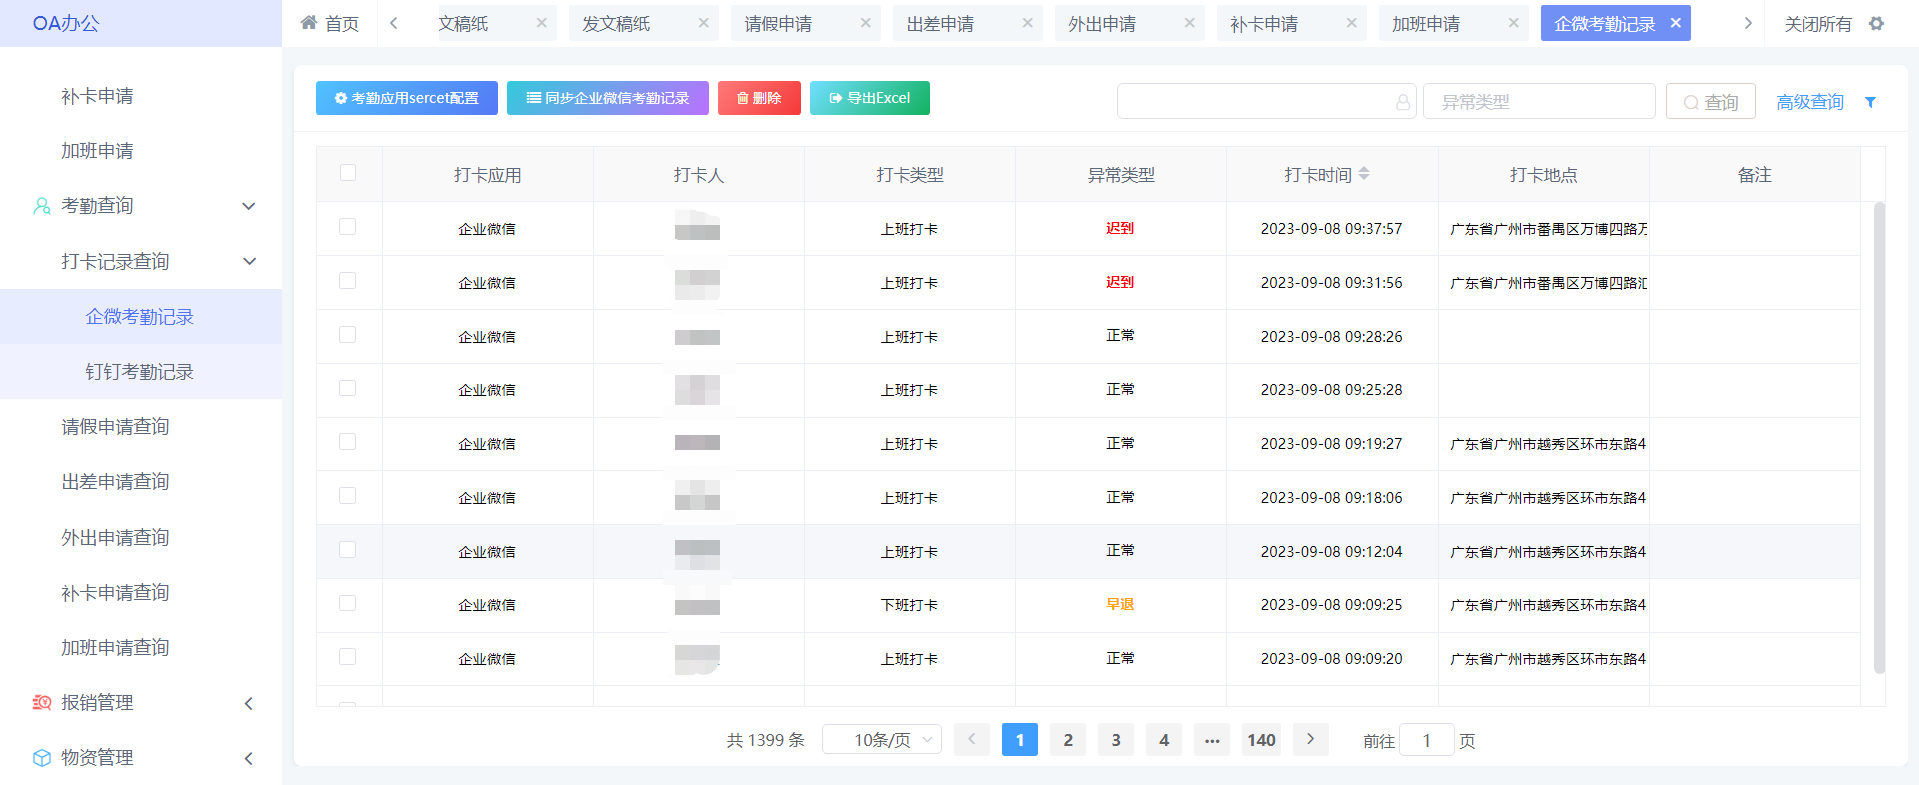1919x785 pixels.
Task: Click the settings gear icon next to 关闭所有
Action: click(1876, 23)
